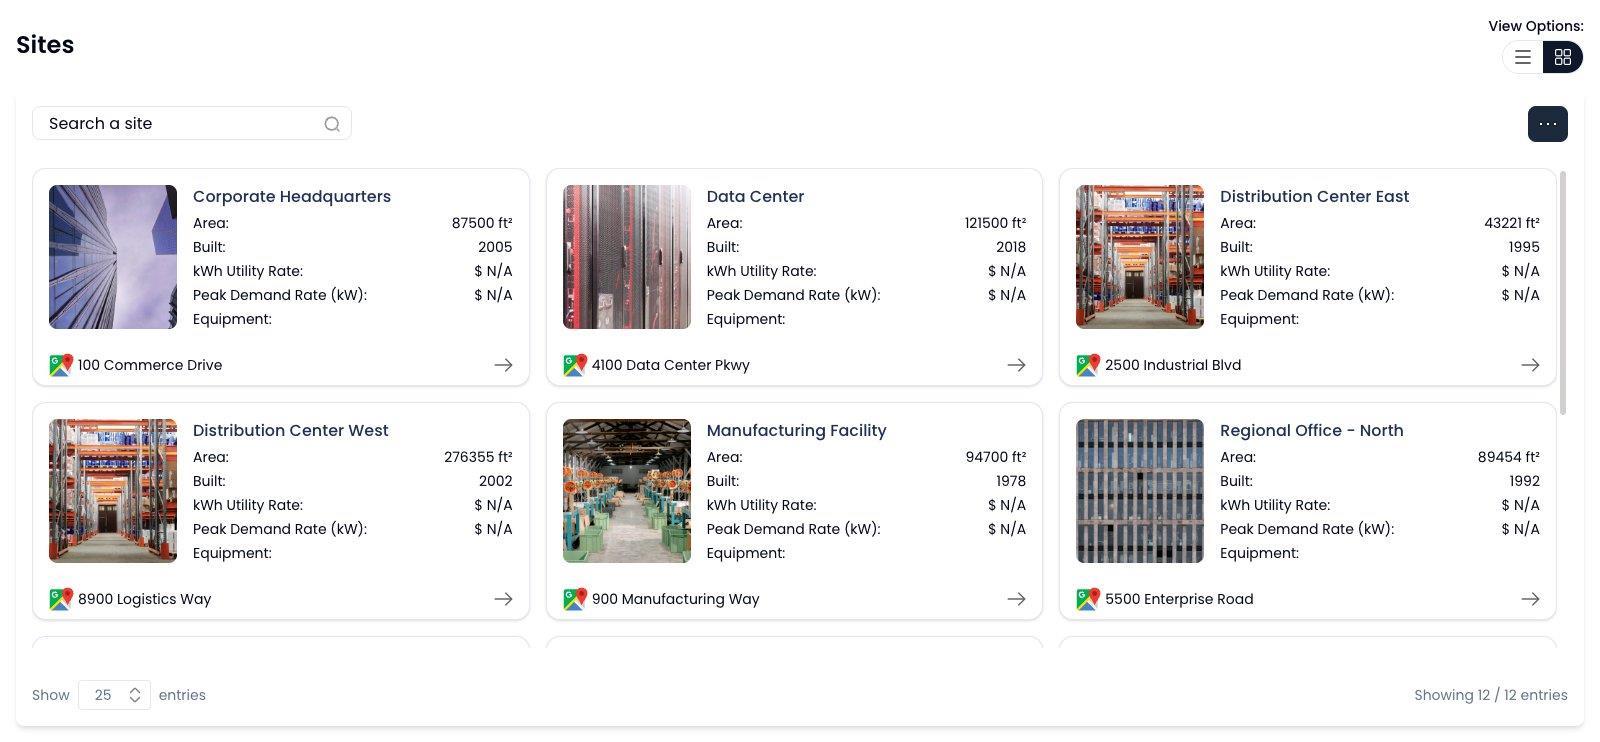Click the 4100 Data Center Pkwy address
Viewport: 1600px width, 742px height.
[x=670, y=365]
